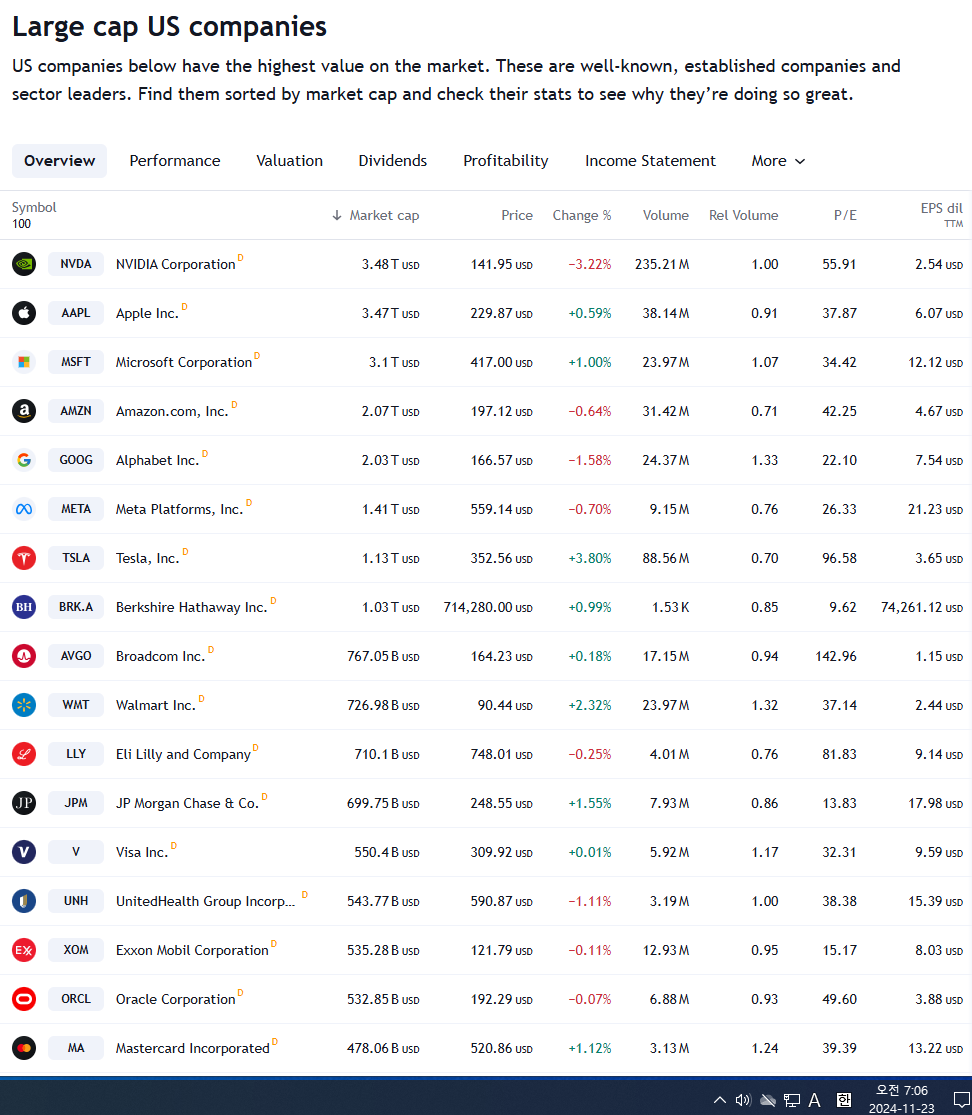Open JP Morgan Chase & Co. link
The image size is (972, 1115).
188,804
